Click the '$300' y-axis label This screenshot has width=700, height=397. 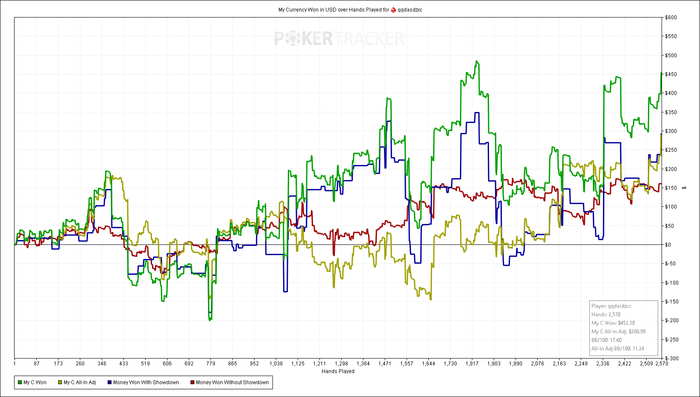(672, 131)
